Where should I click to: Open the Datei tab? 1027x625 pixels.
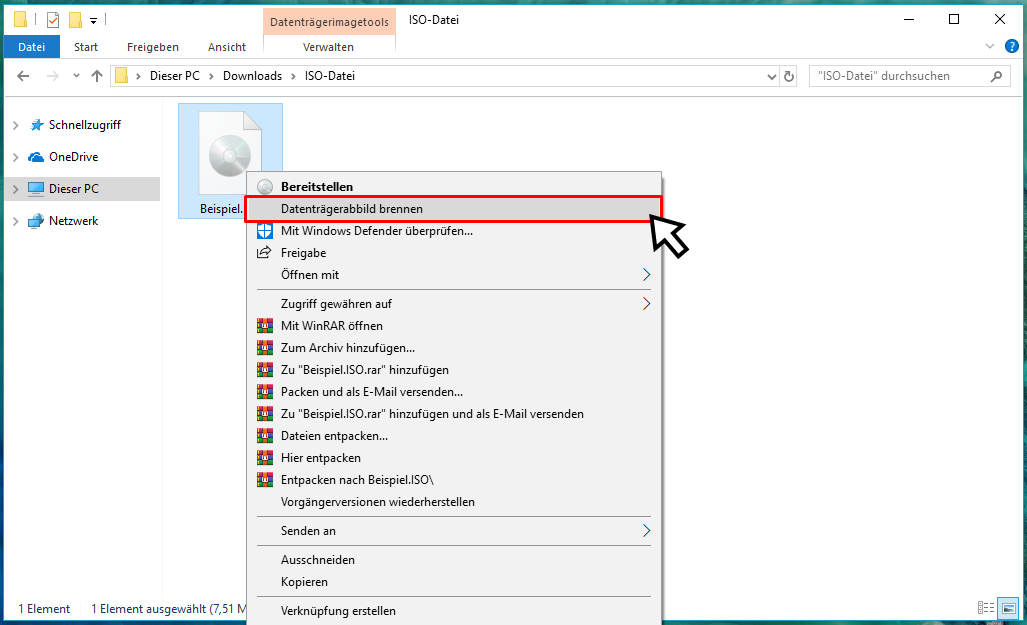pyautogui.click(x=31, y=47)
